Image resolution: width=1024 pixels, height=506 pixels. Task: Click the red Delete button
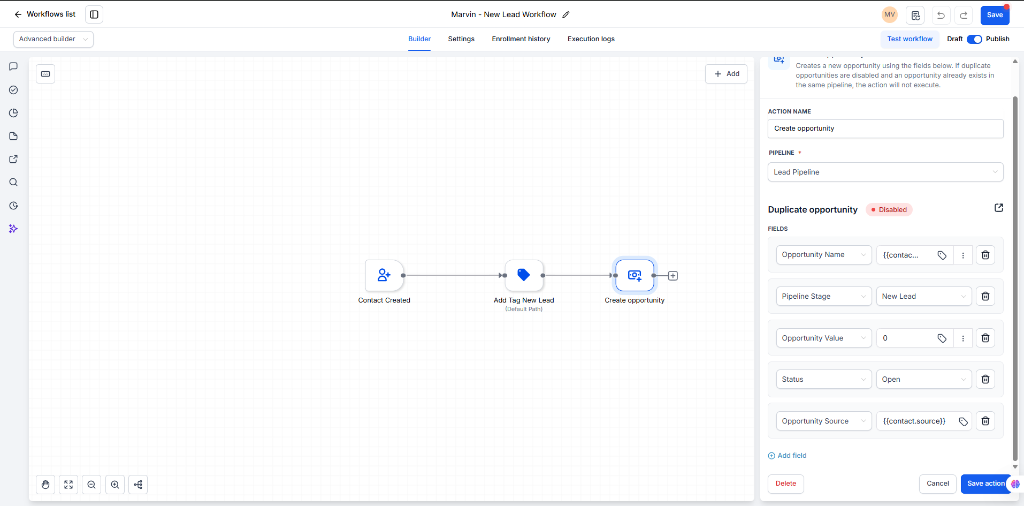pos(786,484)
